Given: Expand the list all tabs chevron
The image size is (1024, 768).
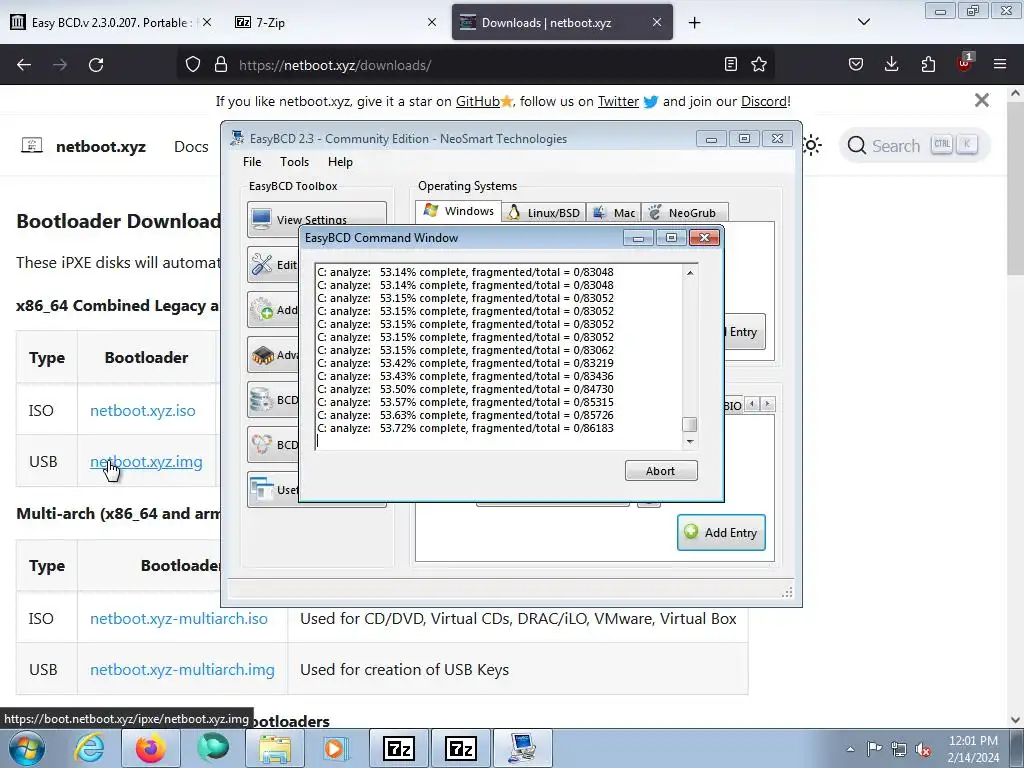Looking at the screenshot, I should click(x=863, y=22).
